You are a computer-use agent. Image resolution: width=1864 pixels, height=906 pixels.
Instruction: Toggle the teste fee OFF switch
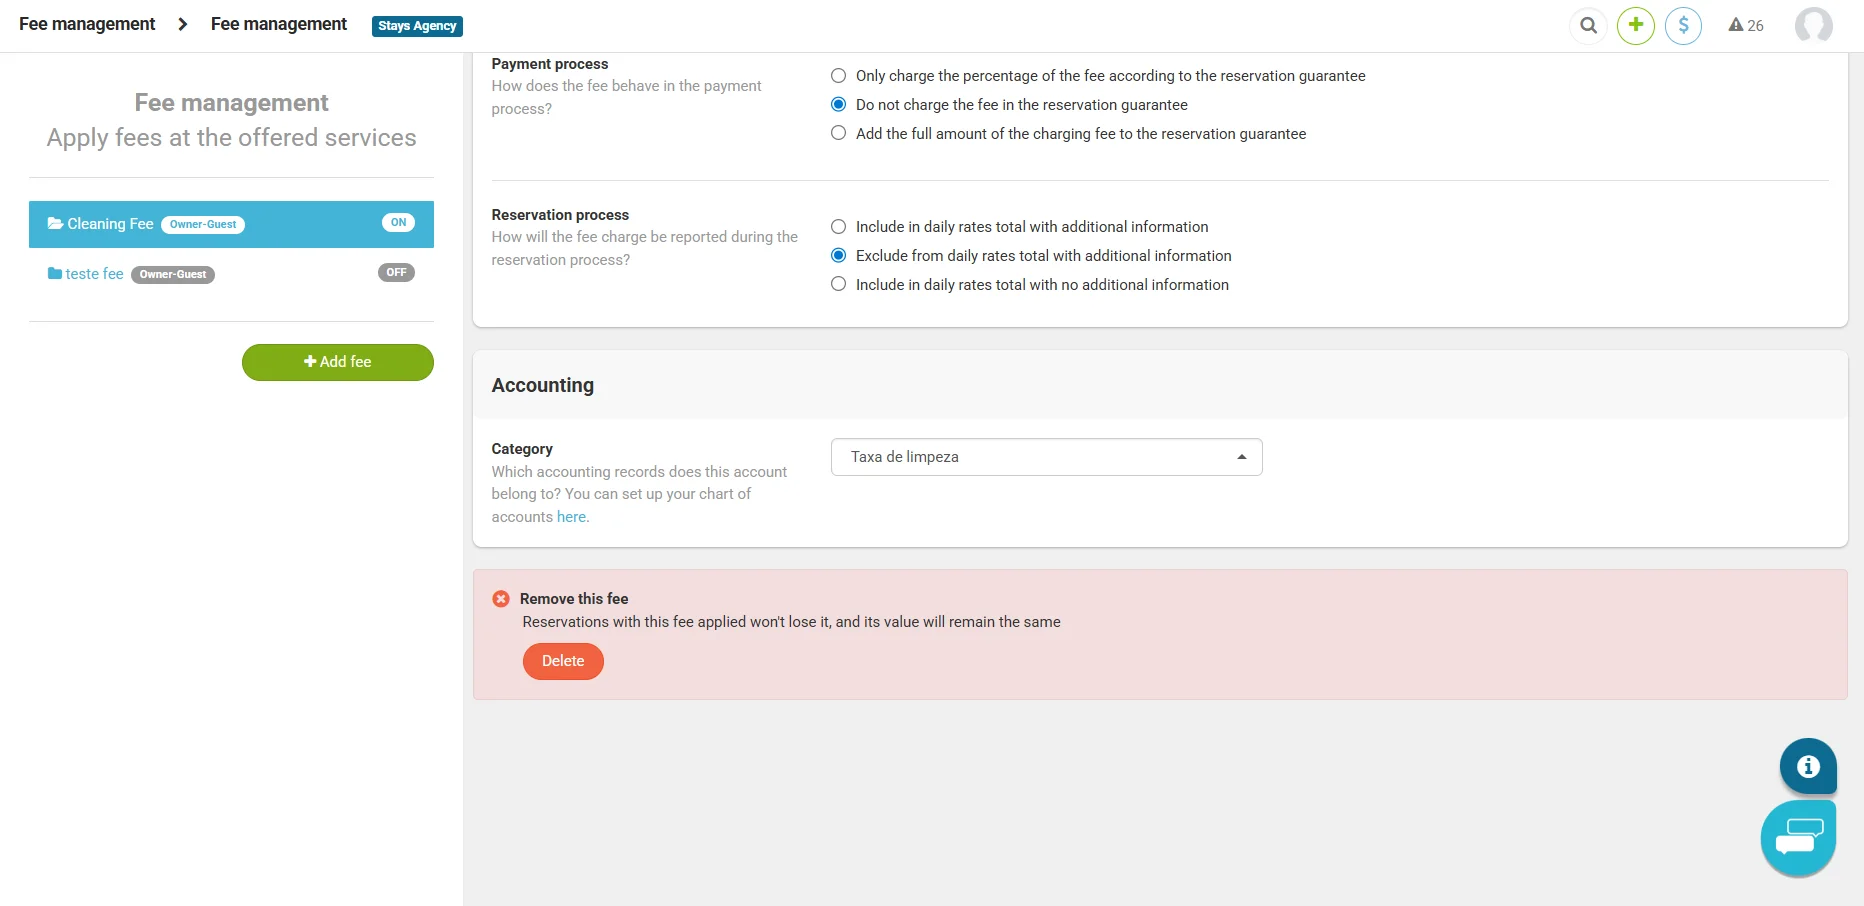(396, 273)
